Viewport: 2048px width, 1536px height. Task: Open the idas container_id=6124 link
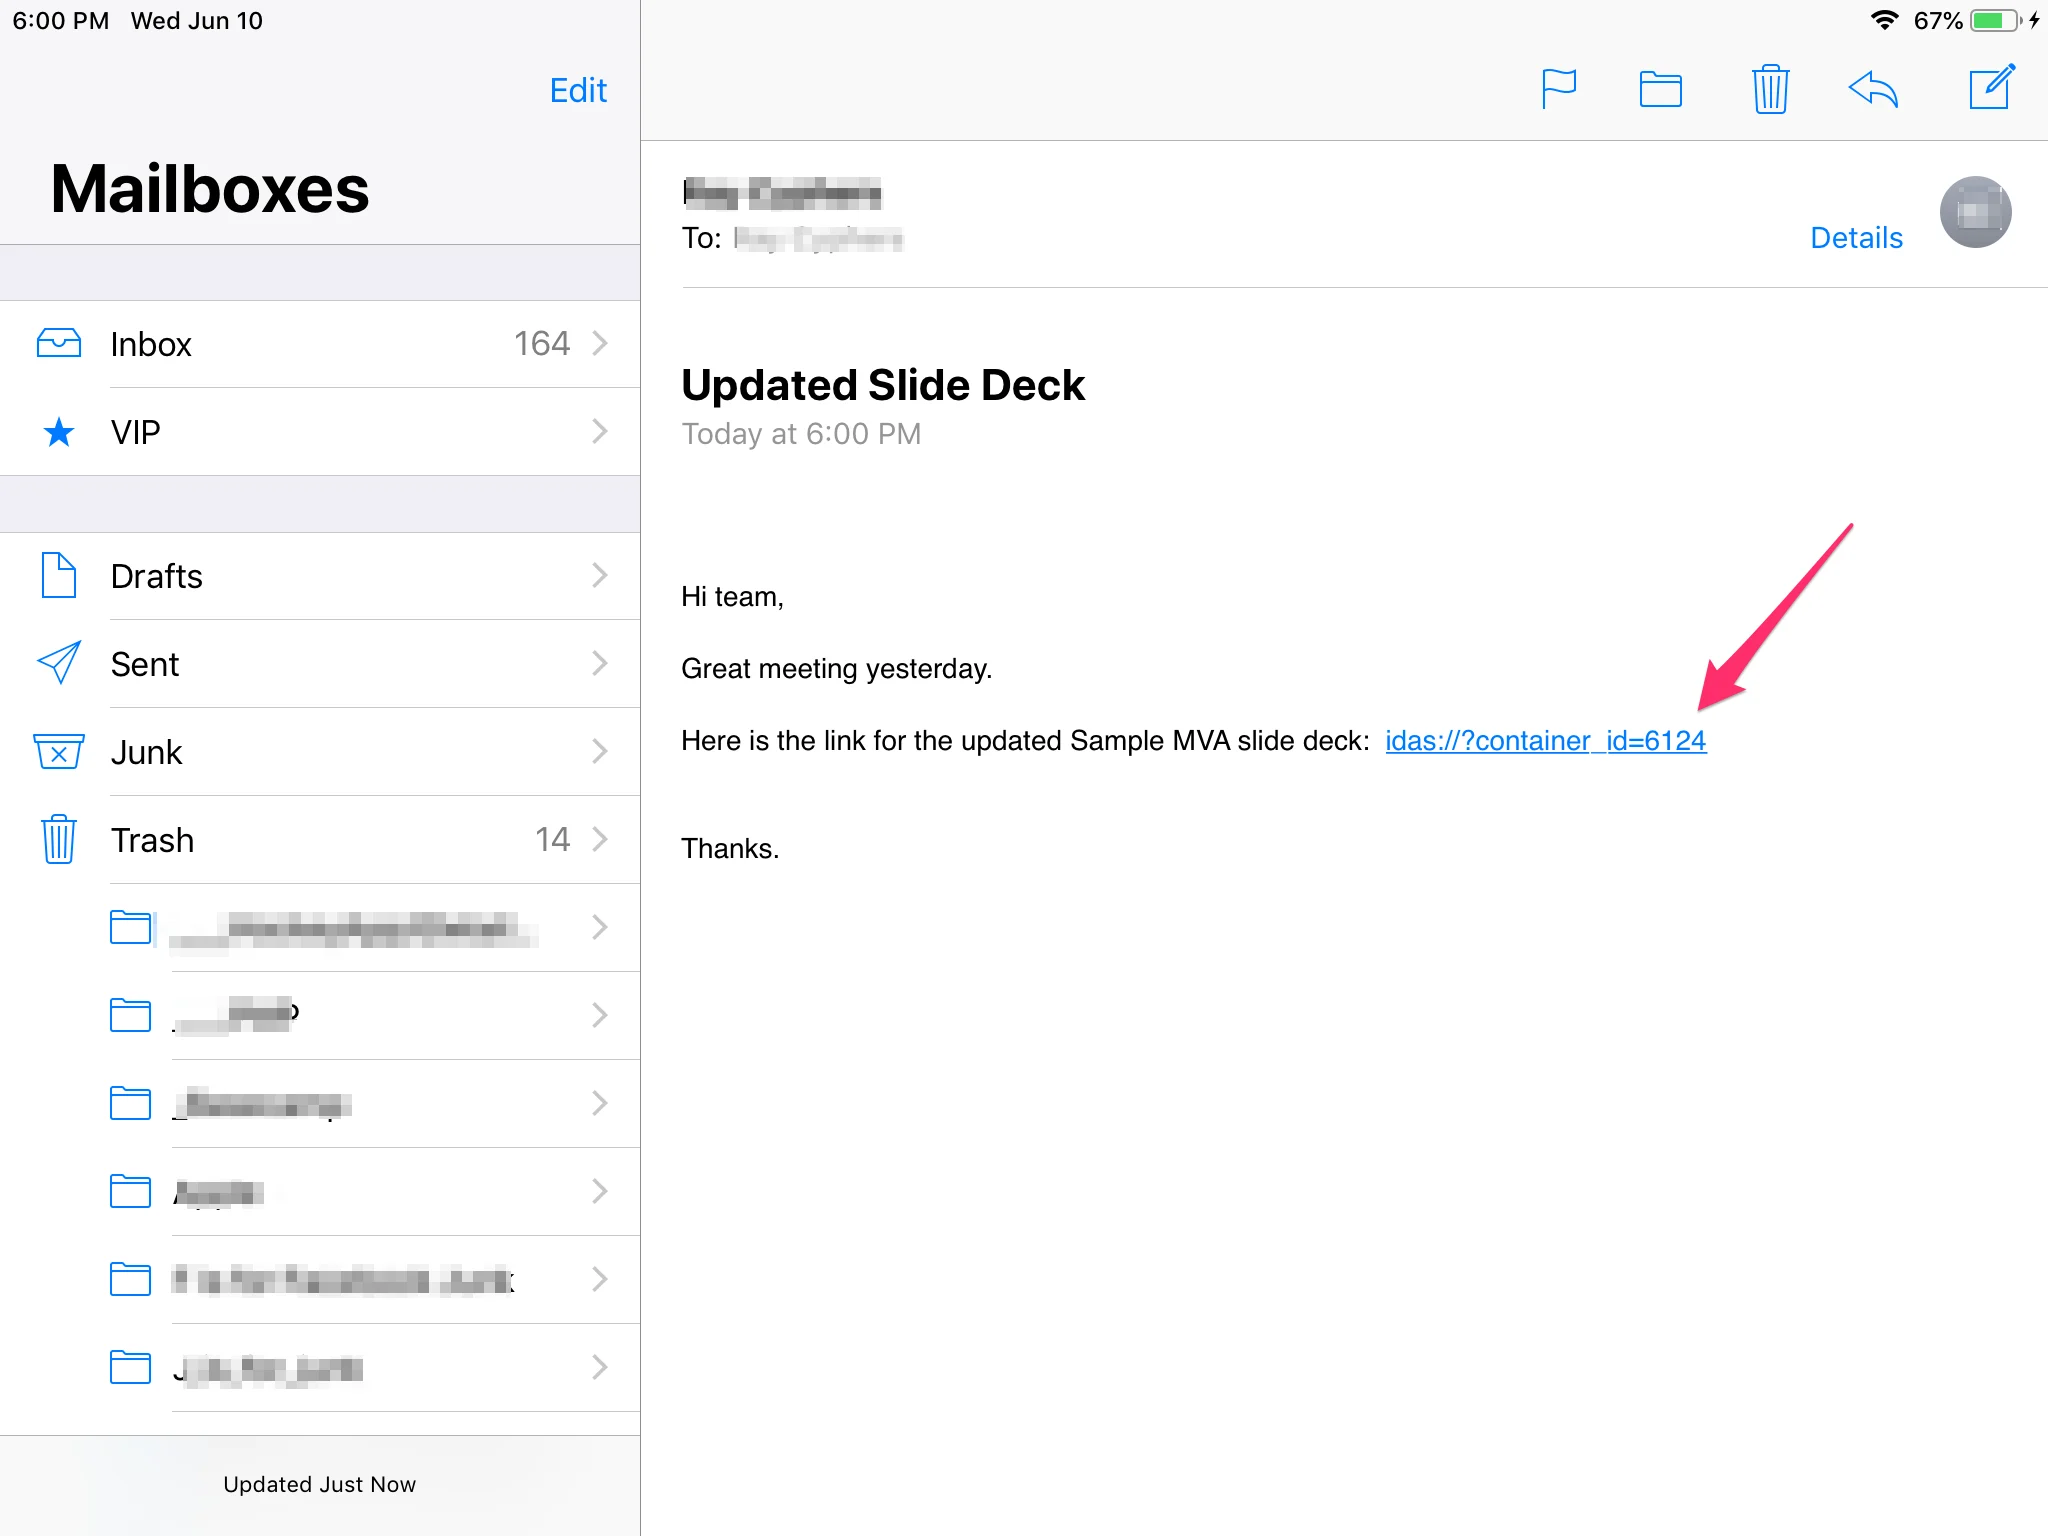[x=1545, y=741]
